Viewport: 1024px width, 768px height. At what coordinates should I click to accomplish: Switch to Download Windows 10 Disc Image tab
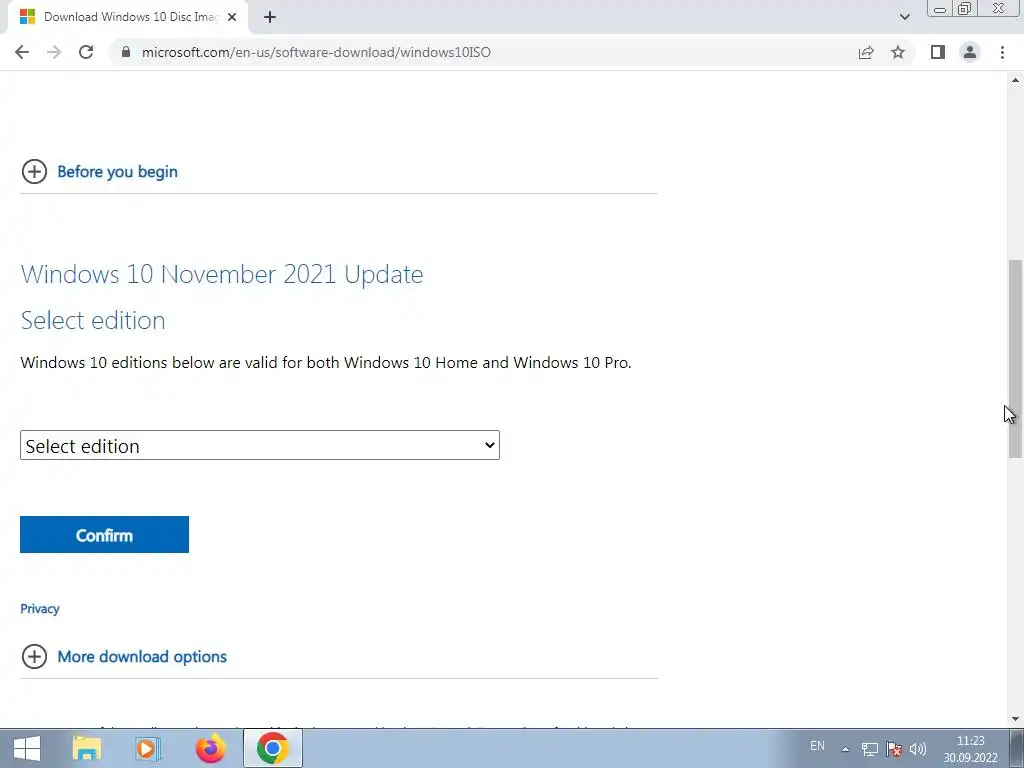coord(128,17)
